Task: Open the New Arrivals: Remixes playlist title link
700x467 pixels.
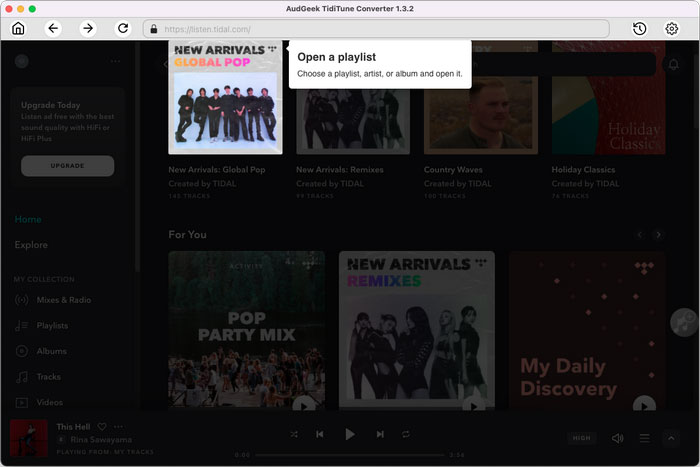Action: (339, 170)
